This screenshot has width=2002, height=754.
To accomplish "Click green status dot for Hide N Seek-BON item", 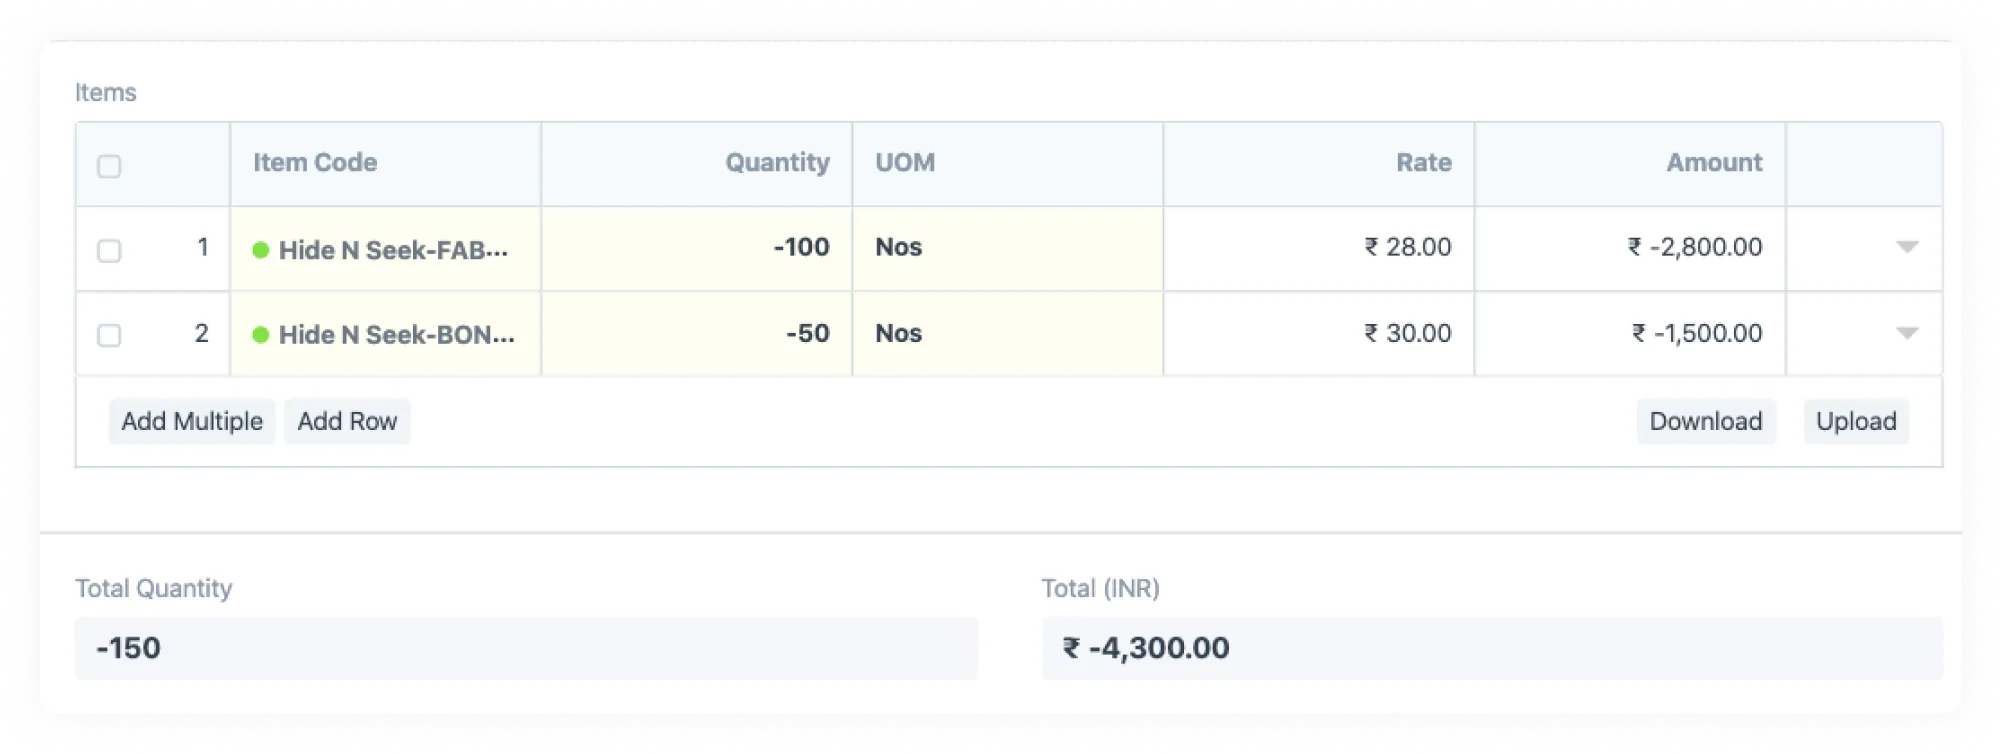I will coord(261,335).
